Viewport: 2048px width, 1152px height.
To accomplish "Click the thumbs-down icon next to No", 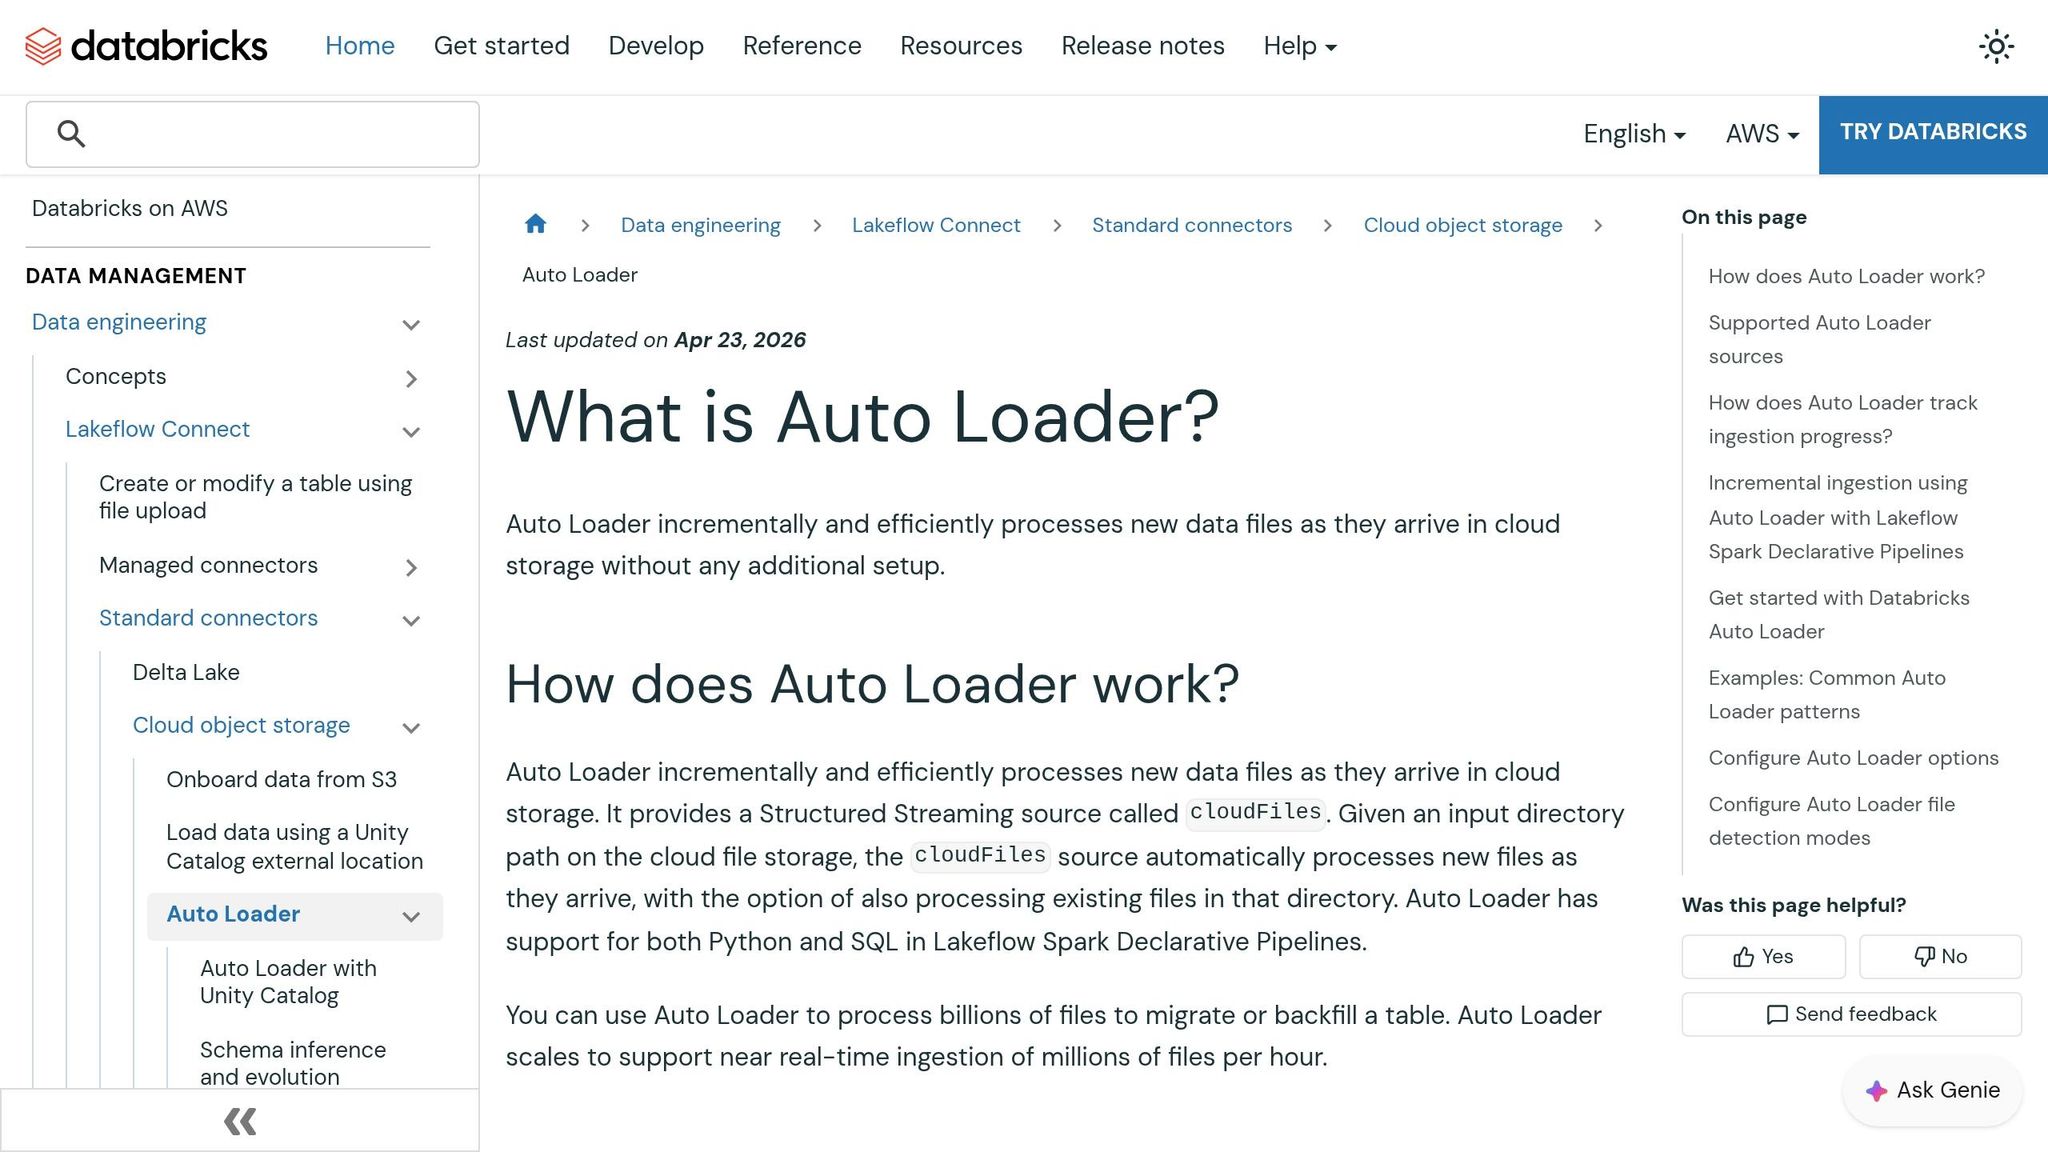I will pos(1925,956).
